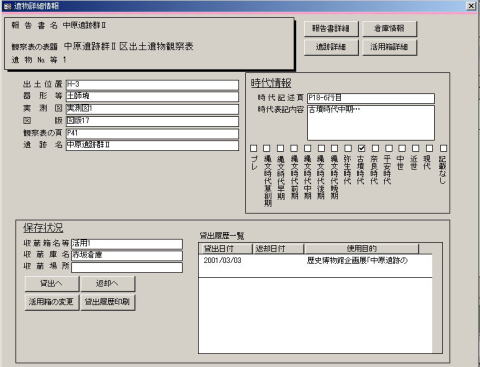
Task: Check the 縄文時代前期 checkbox
Action: [294, 148]
